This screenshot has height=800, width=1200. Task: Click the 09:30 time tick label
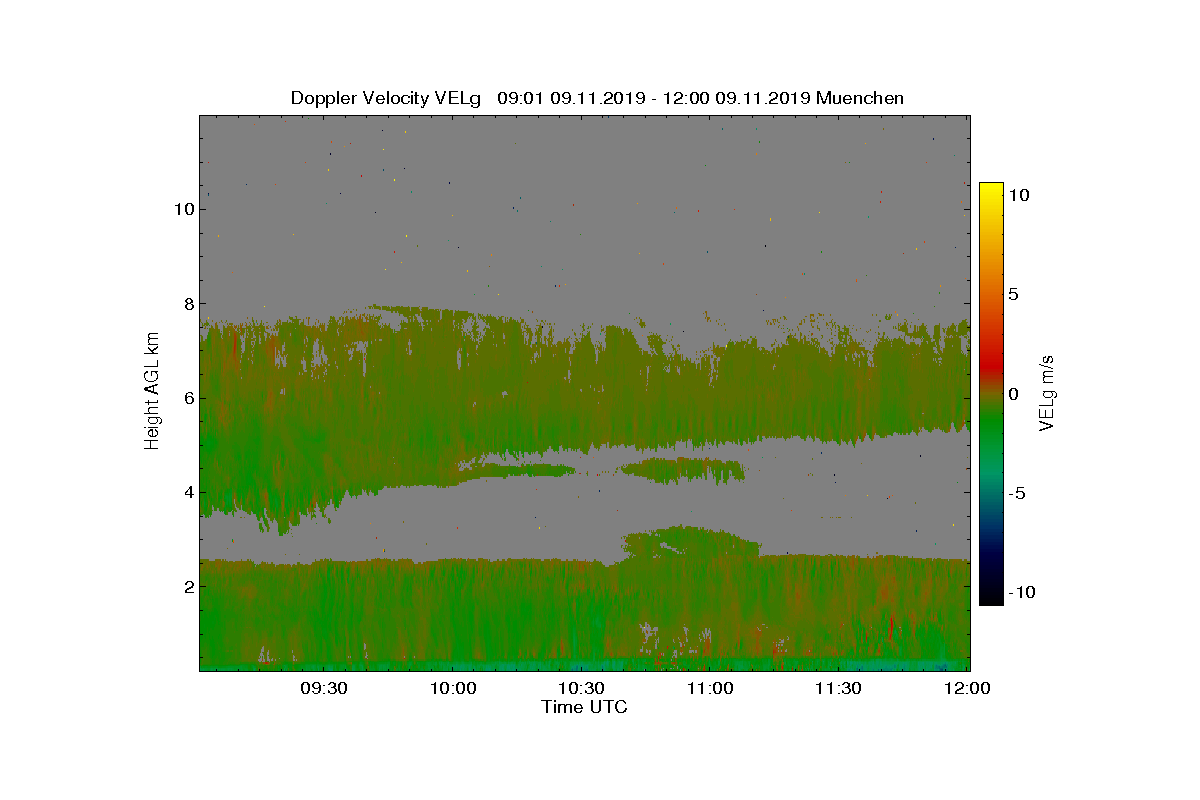(323, 688)
